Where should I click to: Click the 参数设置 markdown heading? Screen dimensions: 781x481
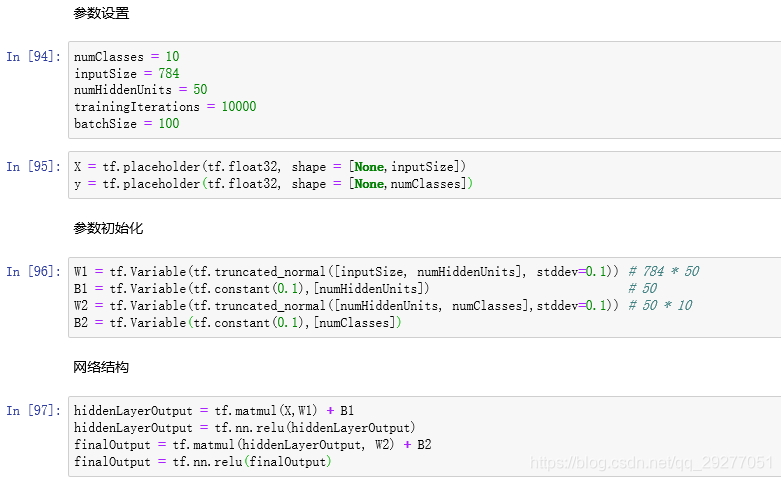[101, 13]
